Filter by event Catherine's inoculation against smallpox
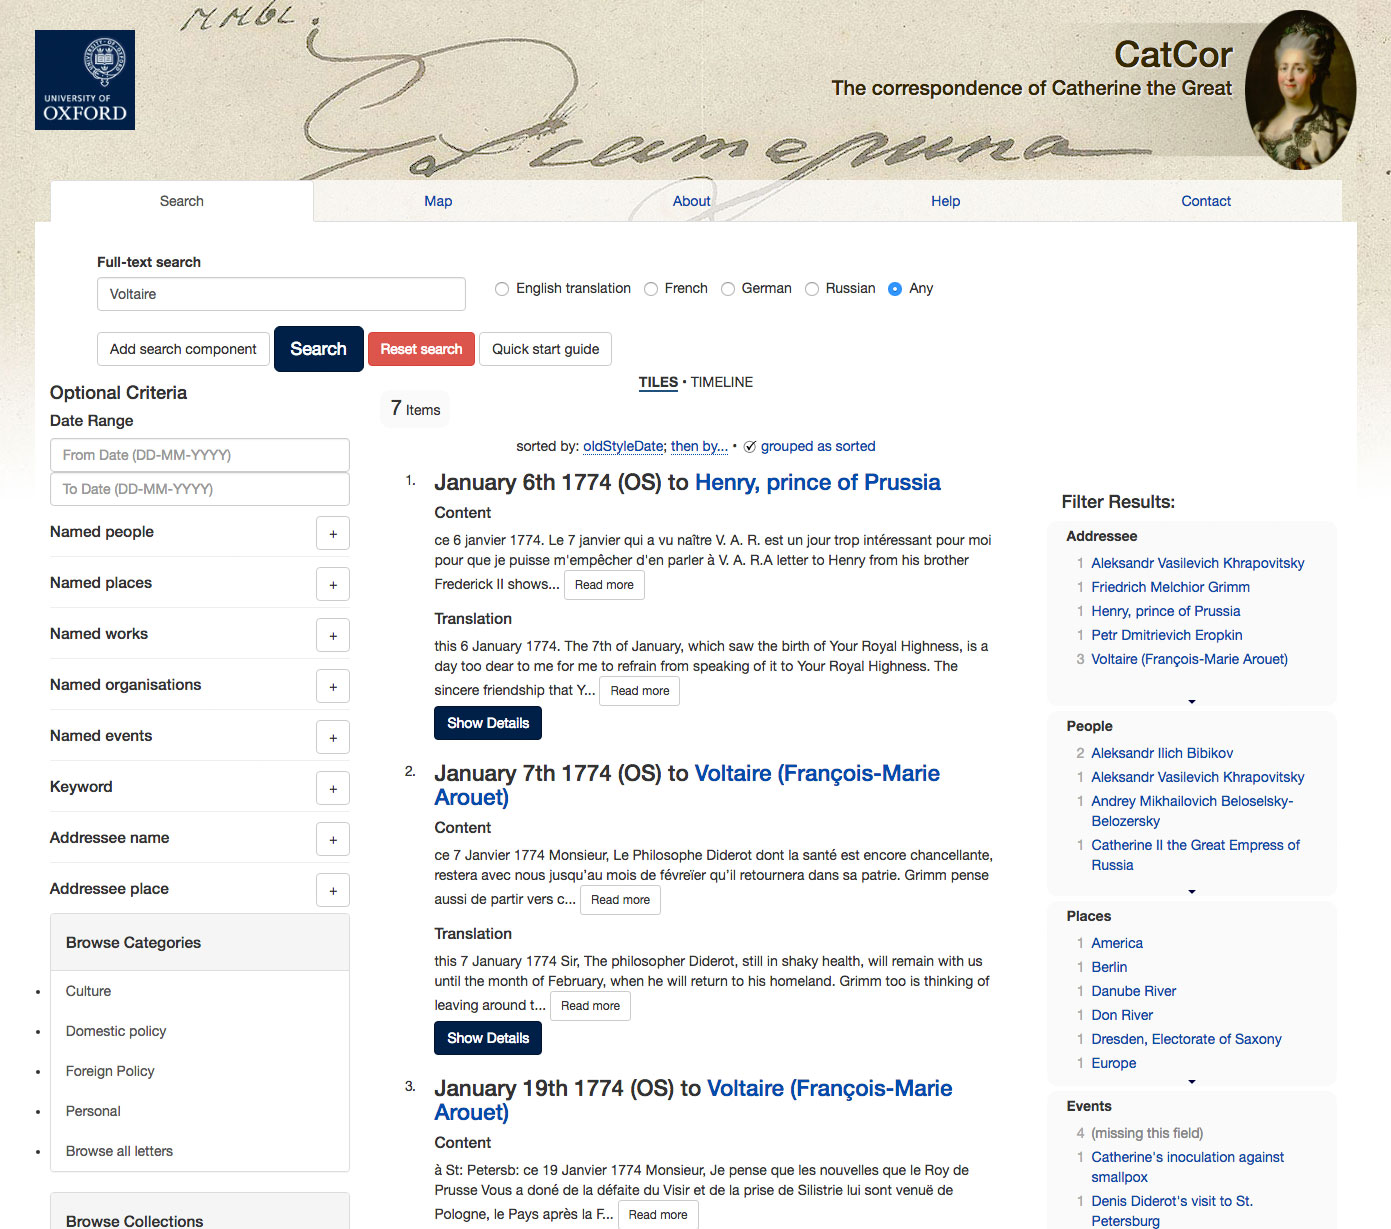 tap(1187, 1167)
